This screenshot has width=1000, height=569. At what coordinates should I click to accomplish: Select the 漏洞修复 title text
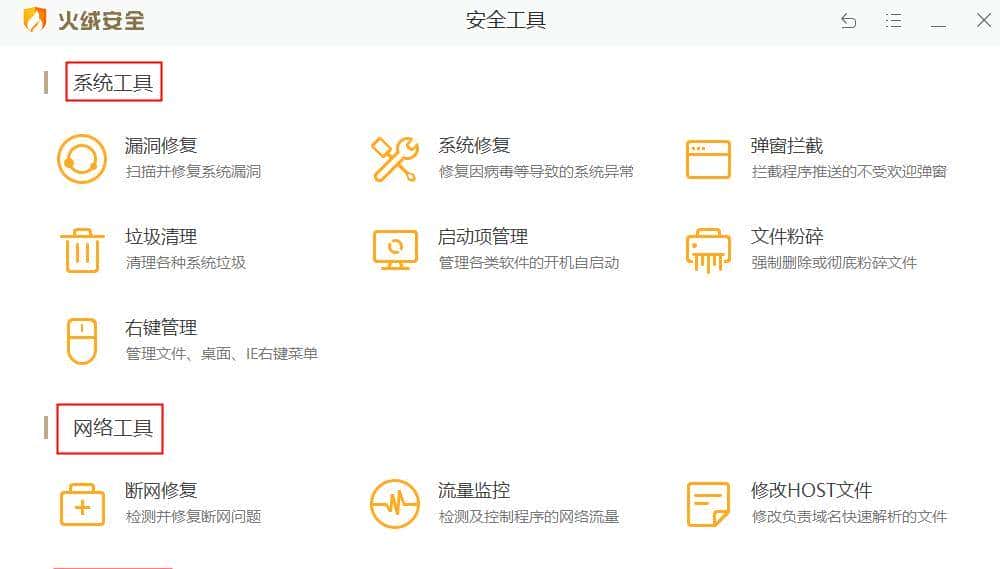click(161, 145)
